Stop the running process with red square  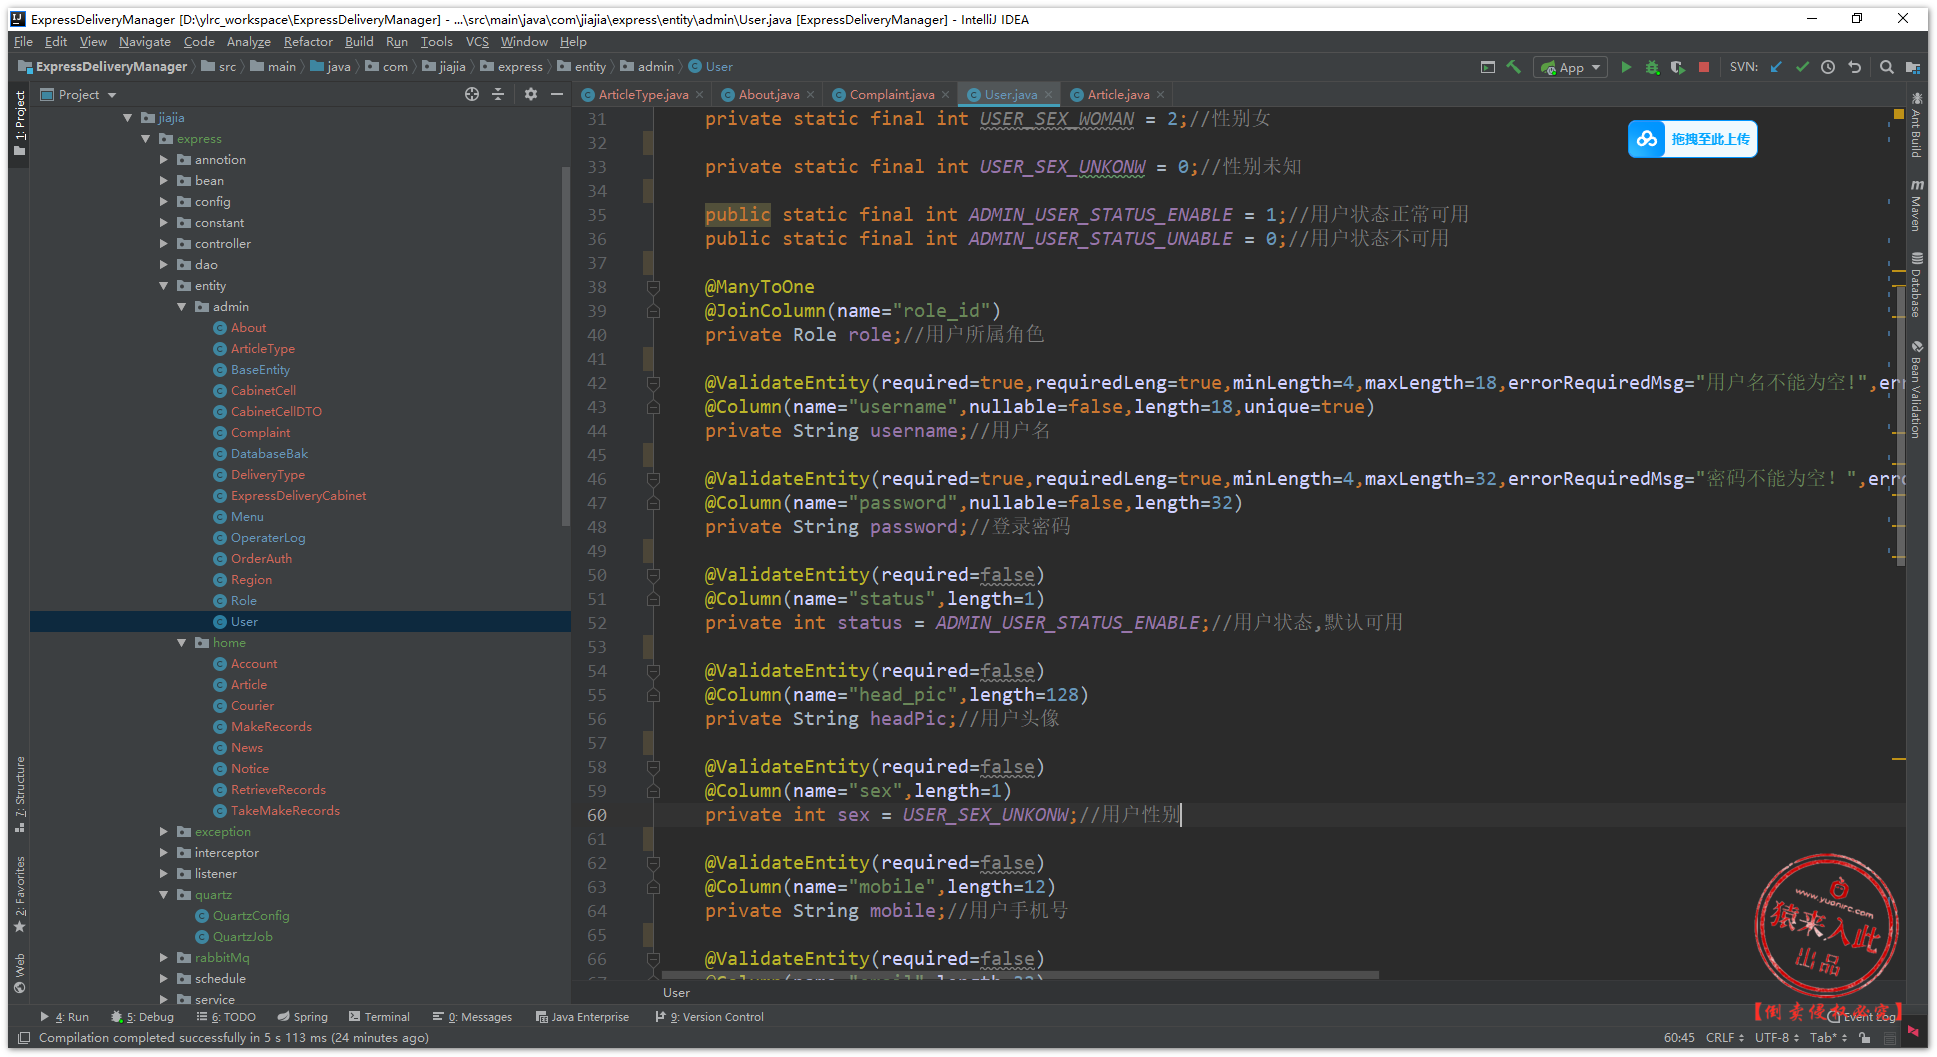[x=1704, y=67]
